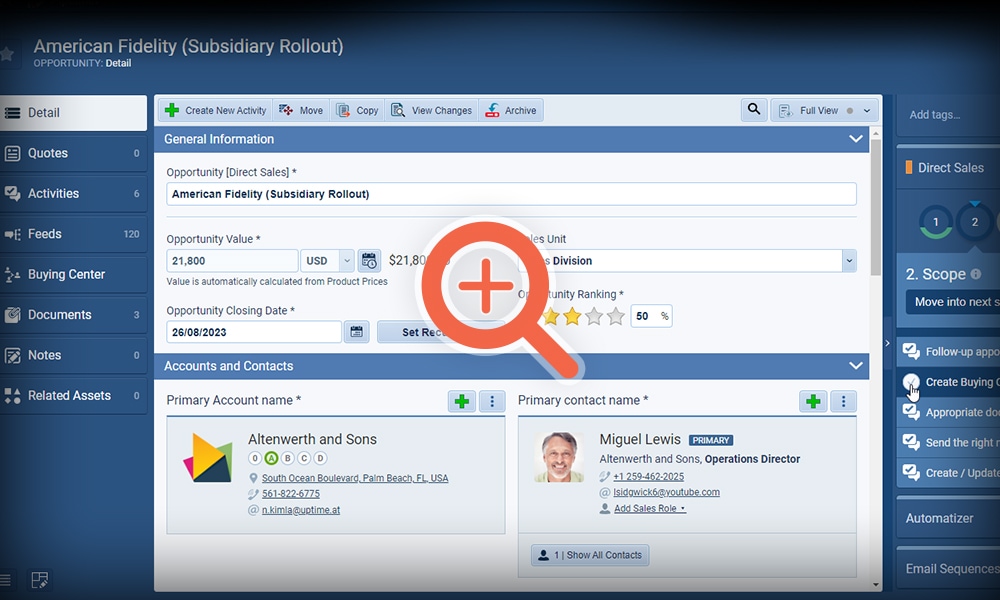Click the Archive toolbar button
This screenshot has width=1000, height=600.
(x=511, y=110)
